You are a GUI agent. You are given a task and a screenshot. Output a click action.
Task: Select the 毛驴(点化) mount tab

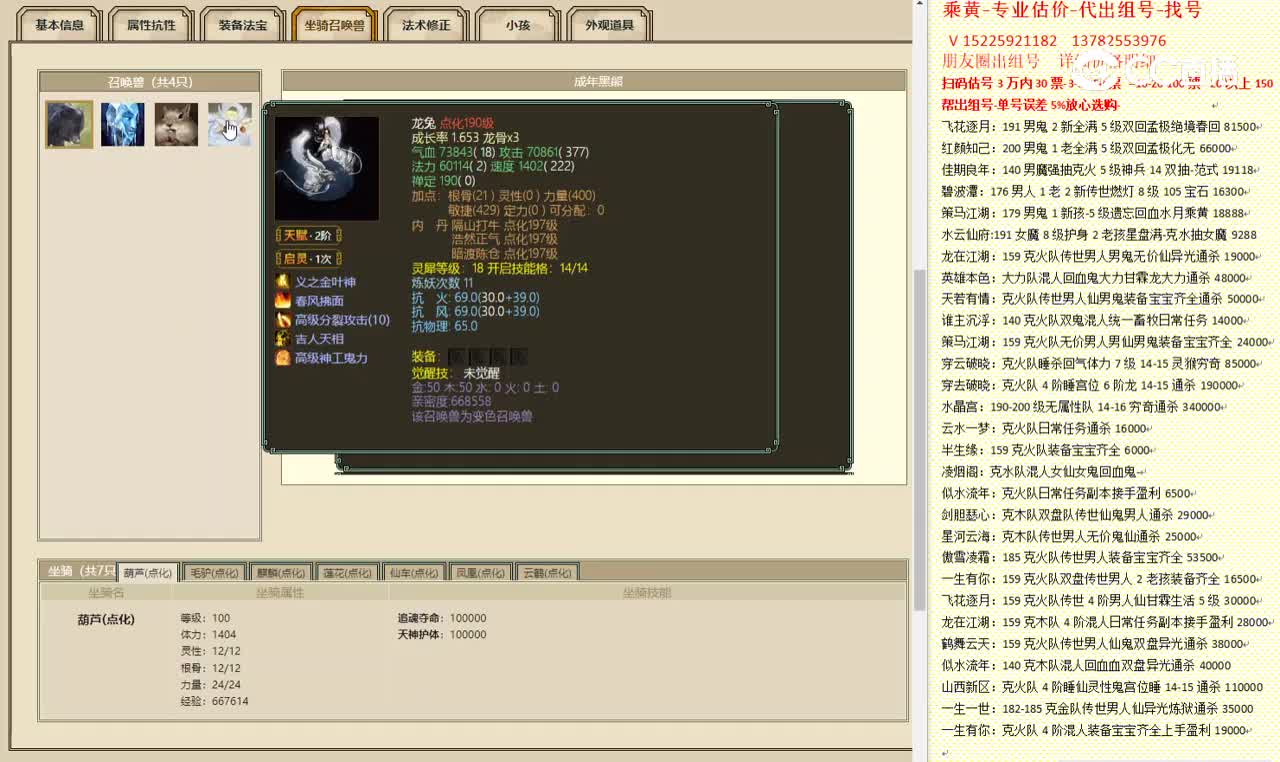[x=214, y=573]
